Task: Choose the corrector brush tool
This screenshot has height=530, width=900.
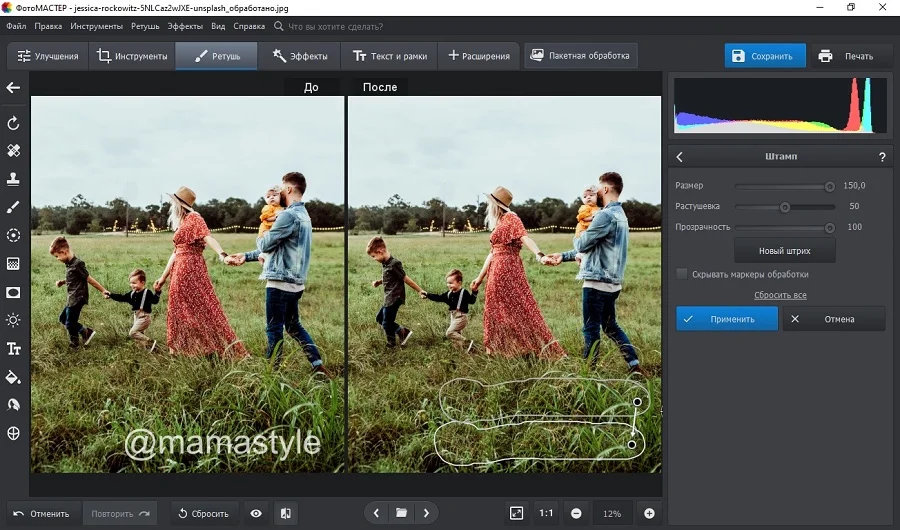Action: click(x=14, y=207)
